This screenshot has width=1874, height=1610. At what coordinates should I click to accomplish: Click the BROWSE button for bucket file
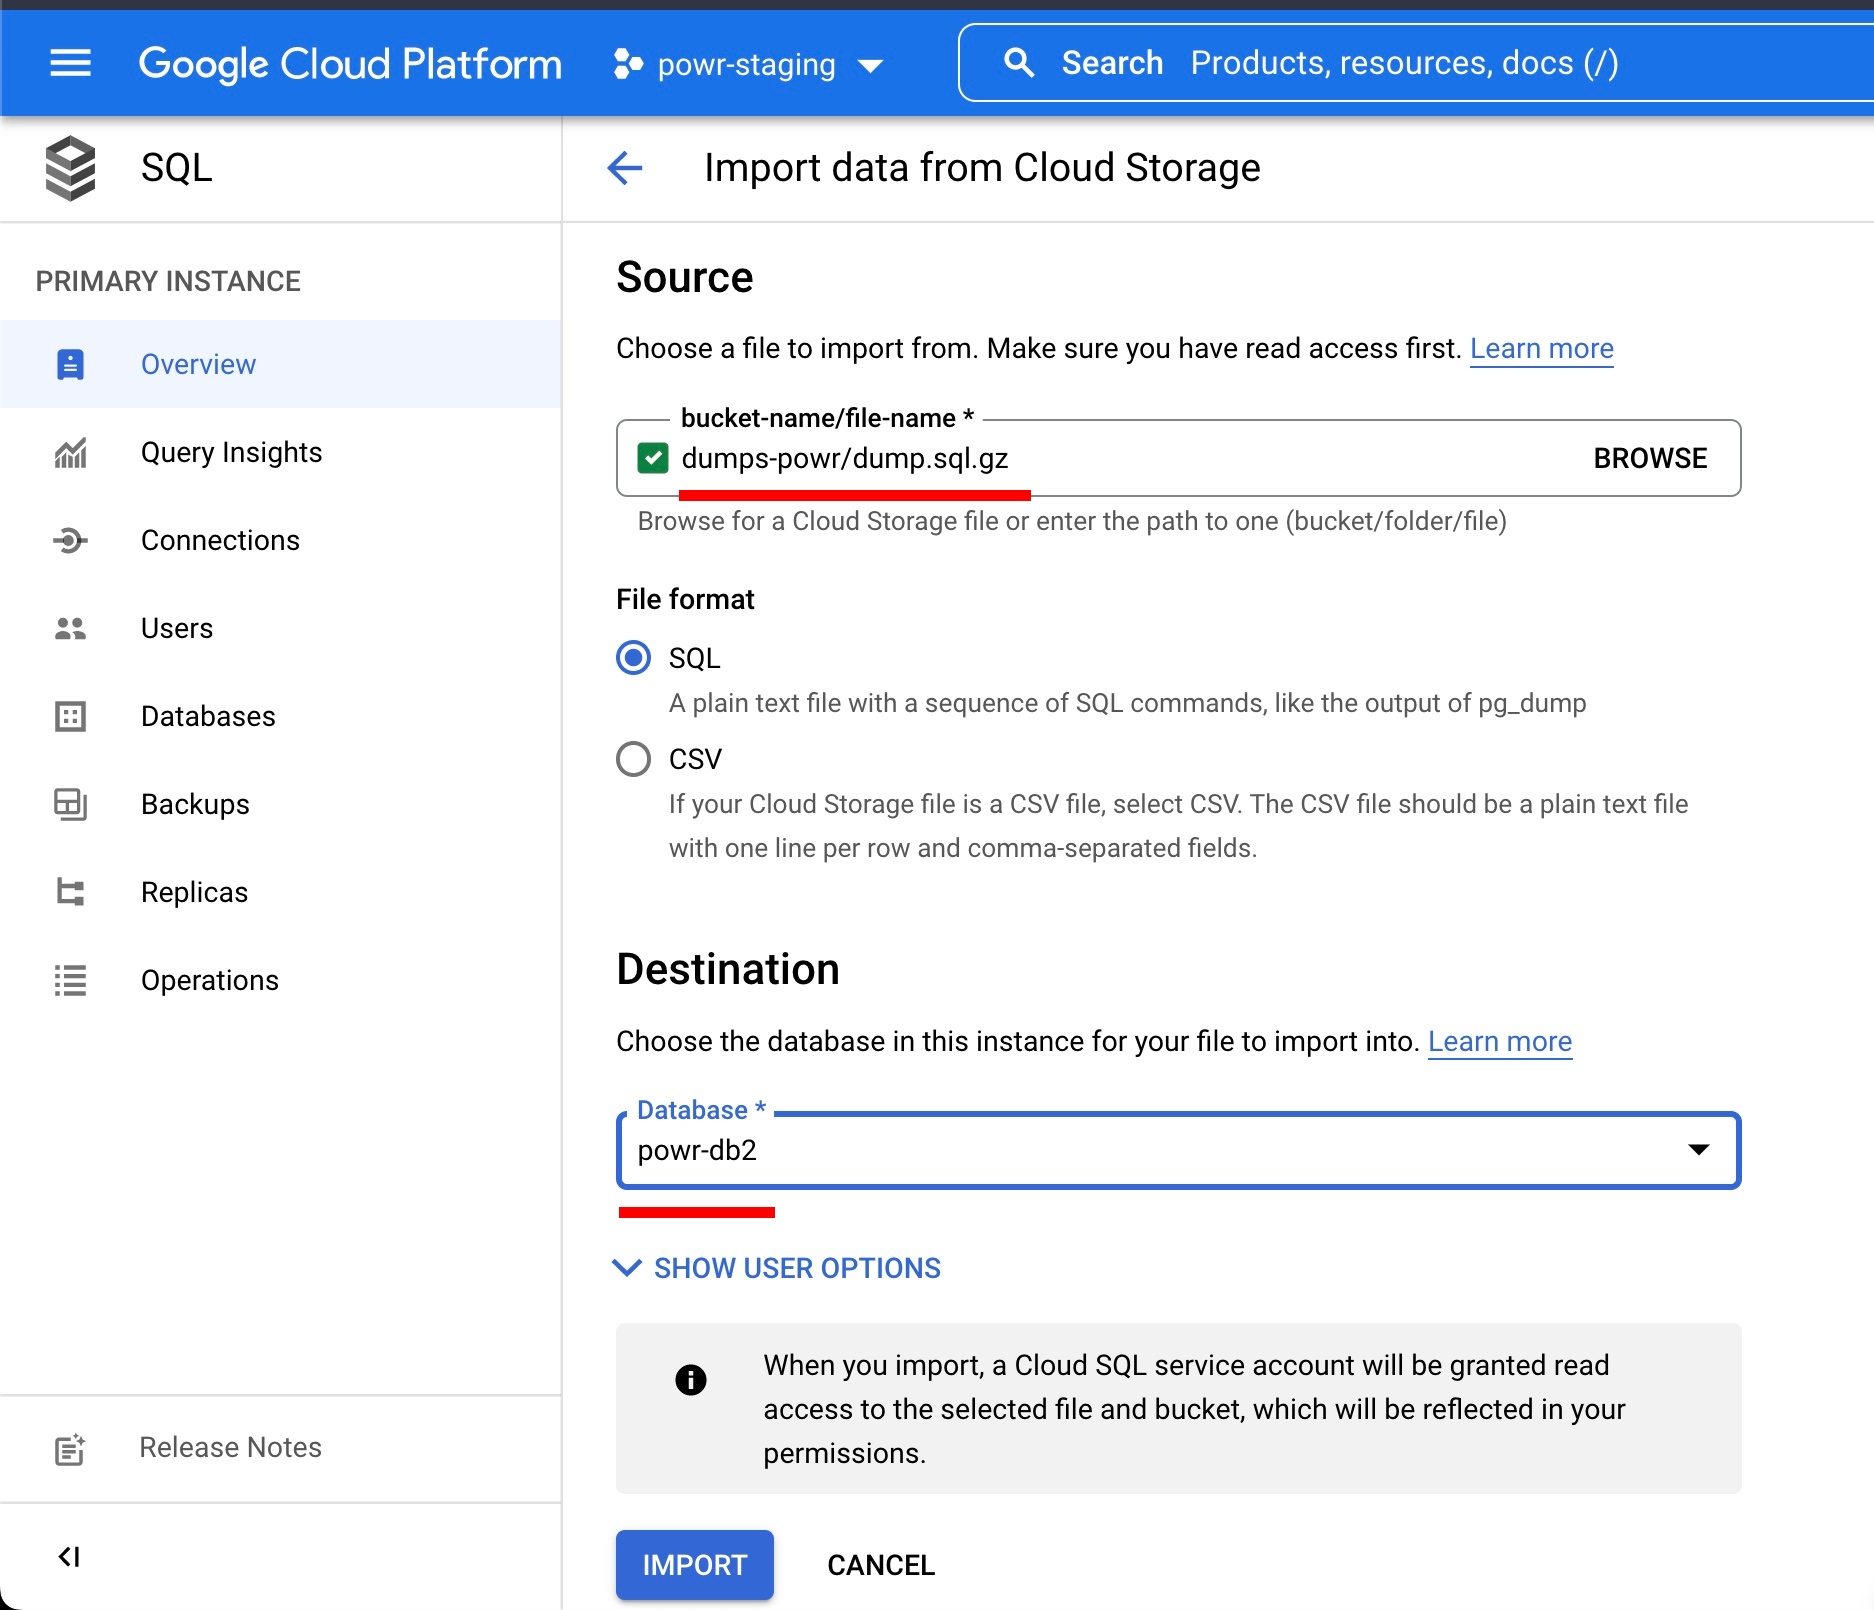coord(1650,458)
